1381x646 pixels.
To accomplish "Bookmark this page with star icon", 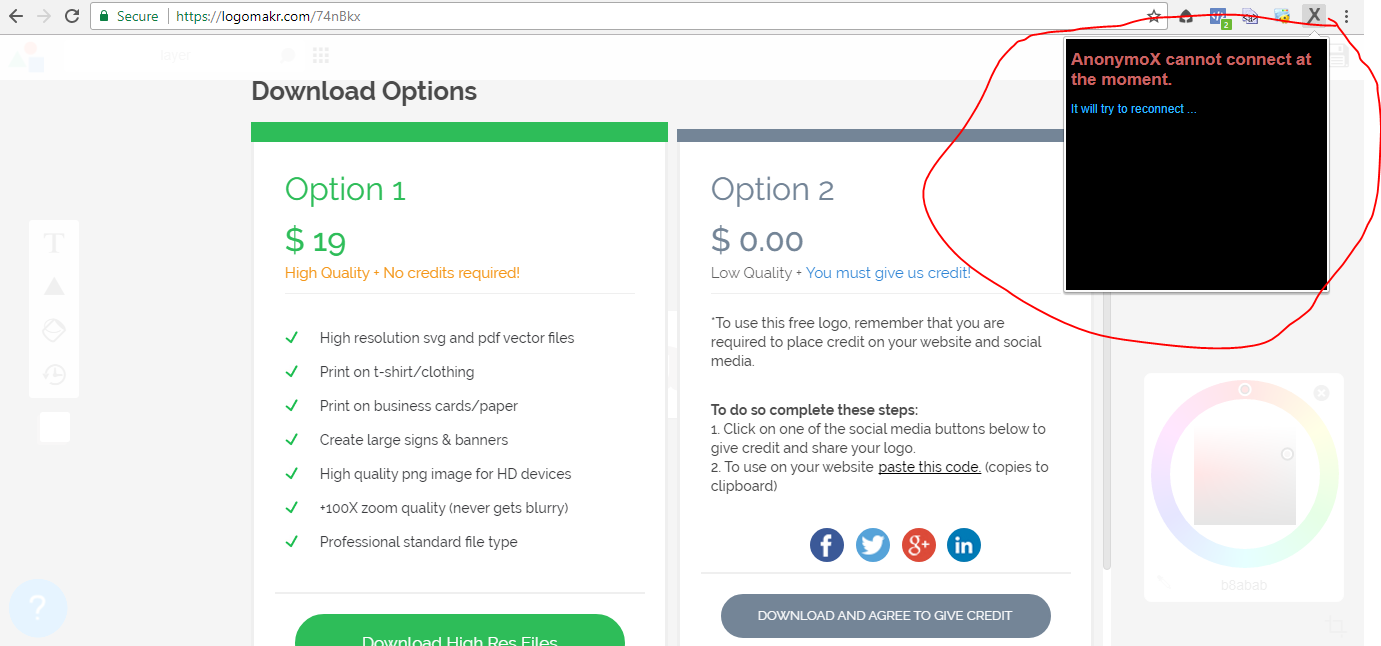I will coord(1154,16).
